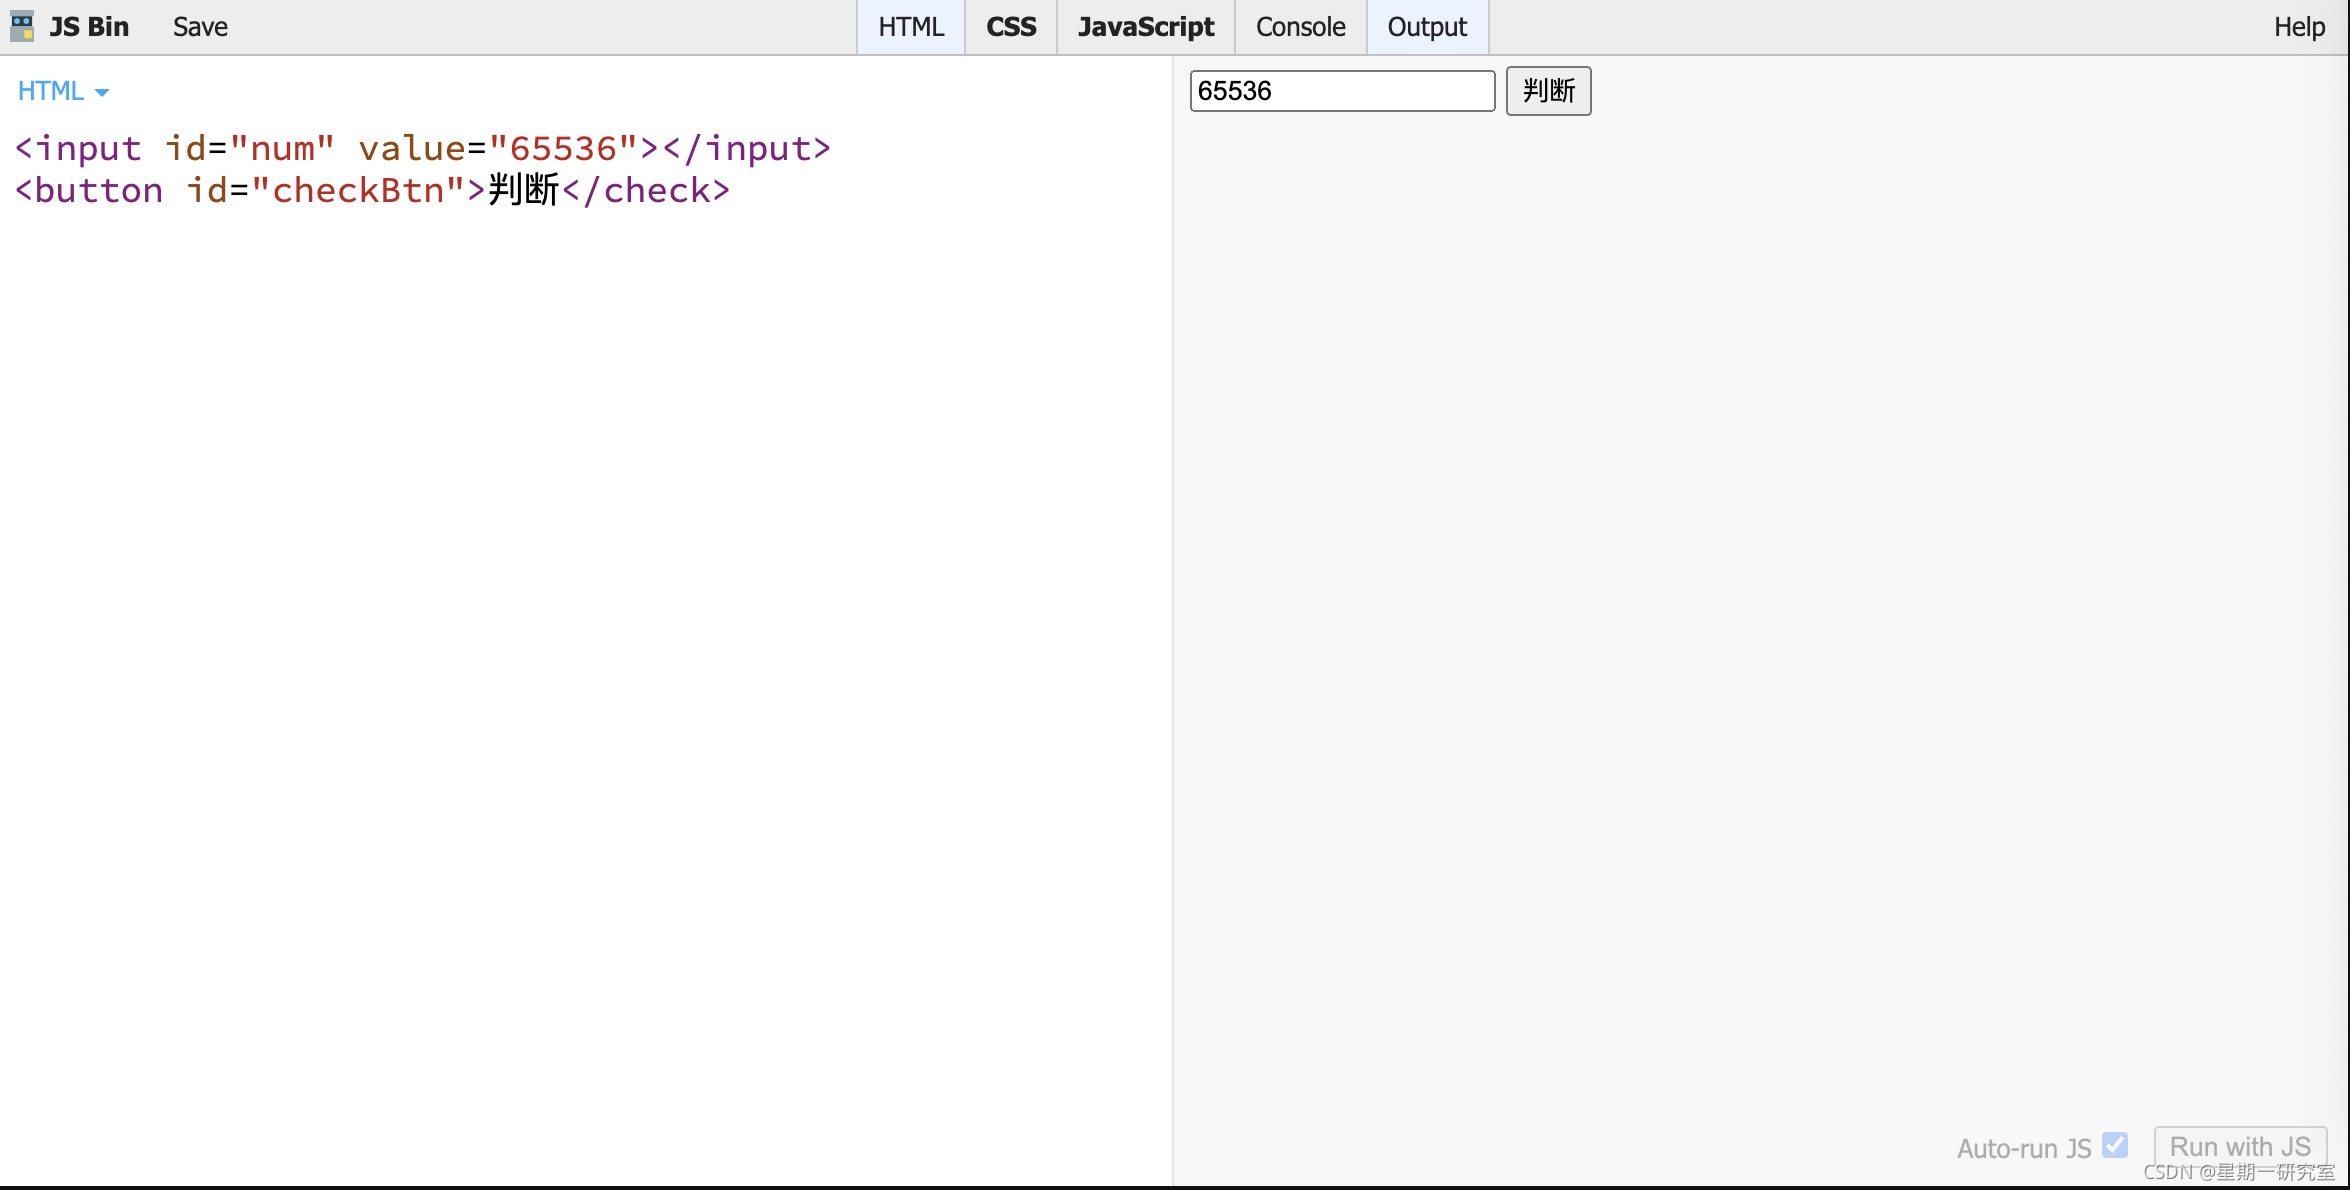Image resolution: width=2350 pixels, height=1190 pixels.
Task: Open the Console panel tab
Action: [1300, 27]
